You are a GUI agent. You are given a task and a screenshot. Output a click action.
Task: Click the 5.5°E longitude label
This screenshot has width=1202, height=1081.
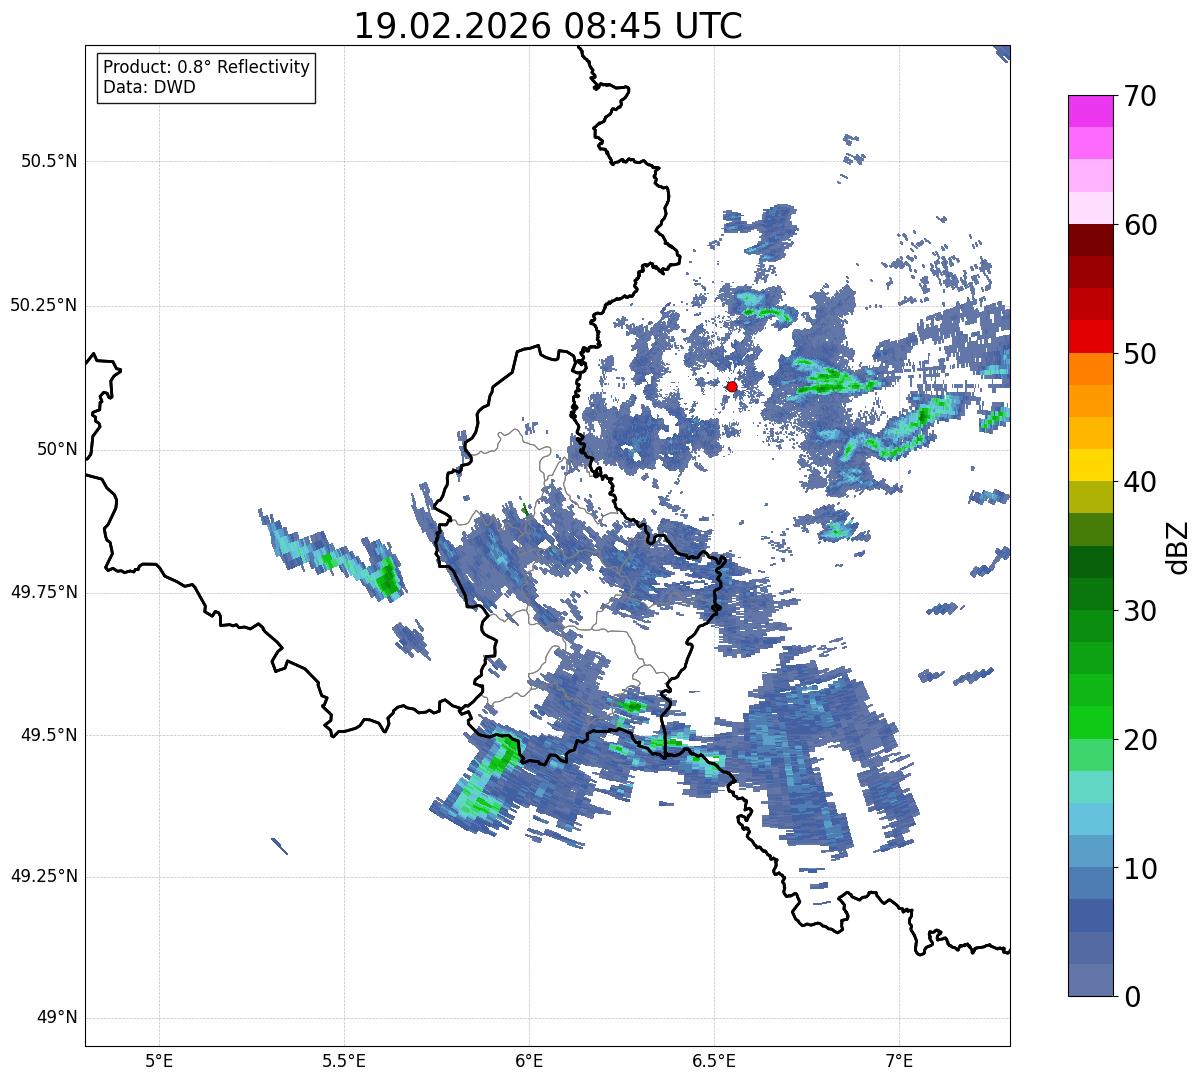(x=344, y=1062)
